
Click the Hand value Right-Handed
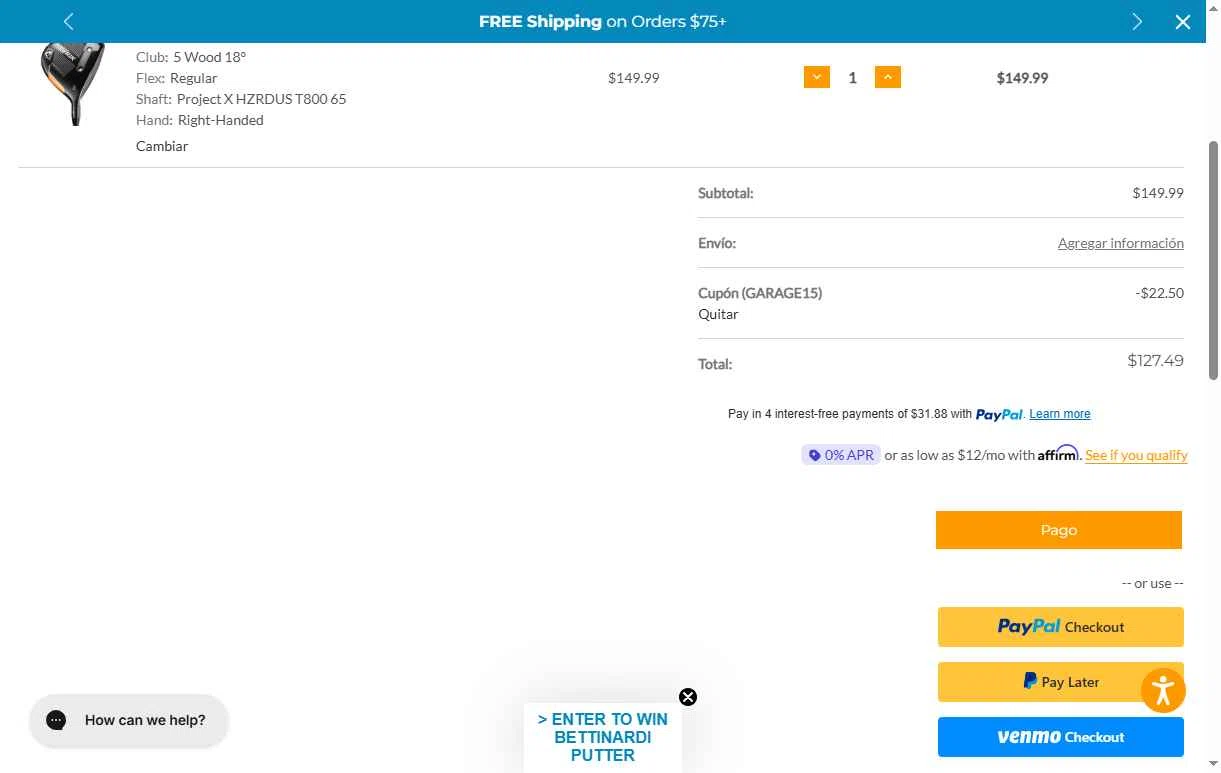point(221,120)
